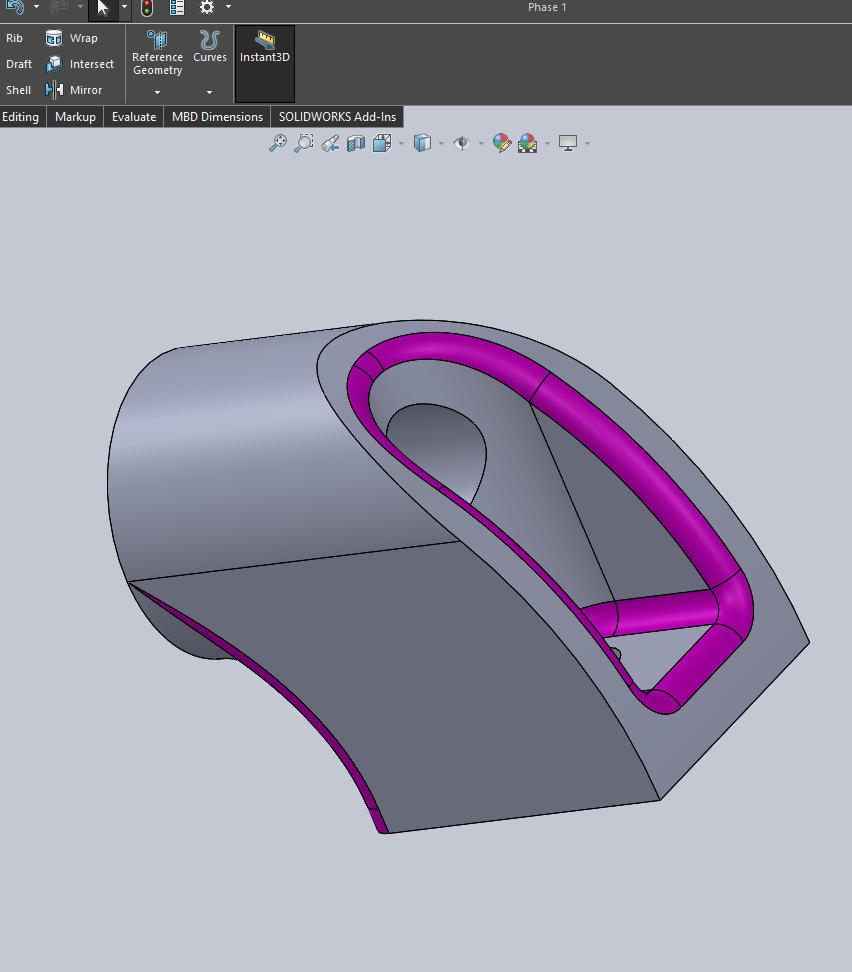Toggle Hide/Show Items eye icon
This screenshot has width=852, height=972.
click(x=463, y=142)
